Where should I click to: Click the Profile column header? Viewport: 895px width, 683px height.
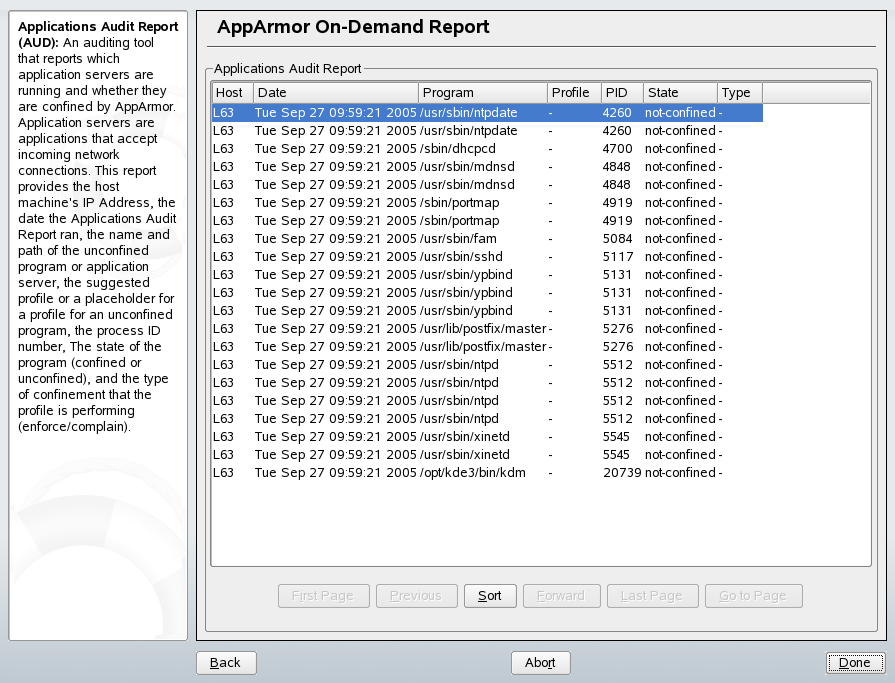[573, 92]
